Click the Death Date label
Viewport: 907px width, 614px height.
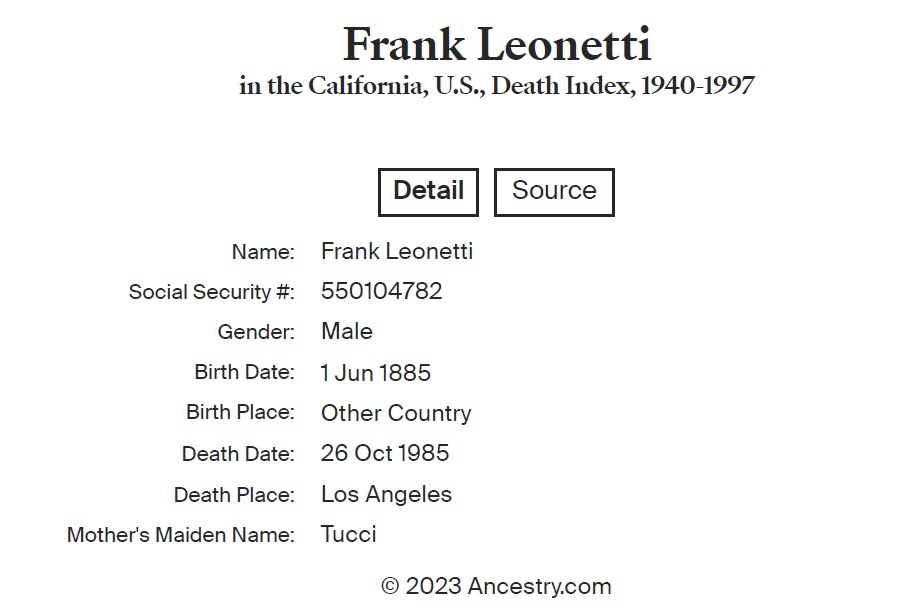point(238,454)
